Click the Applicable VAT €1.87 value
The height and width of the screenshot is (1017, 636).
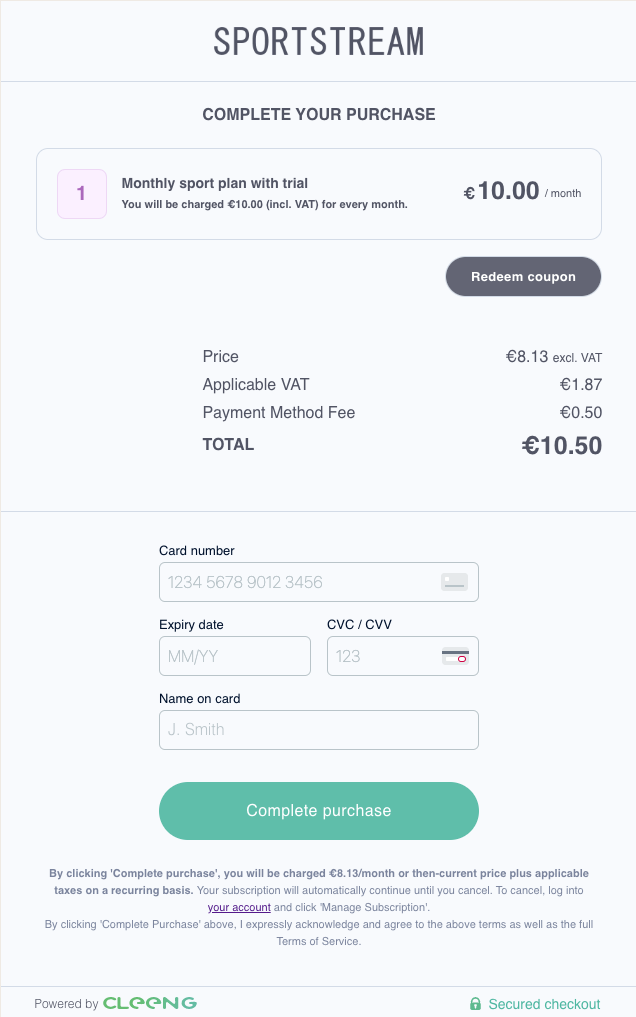tap(581, 385)
